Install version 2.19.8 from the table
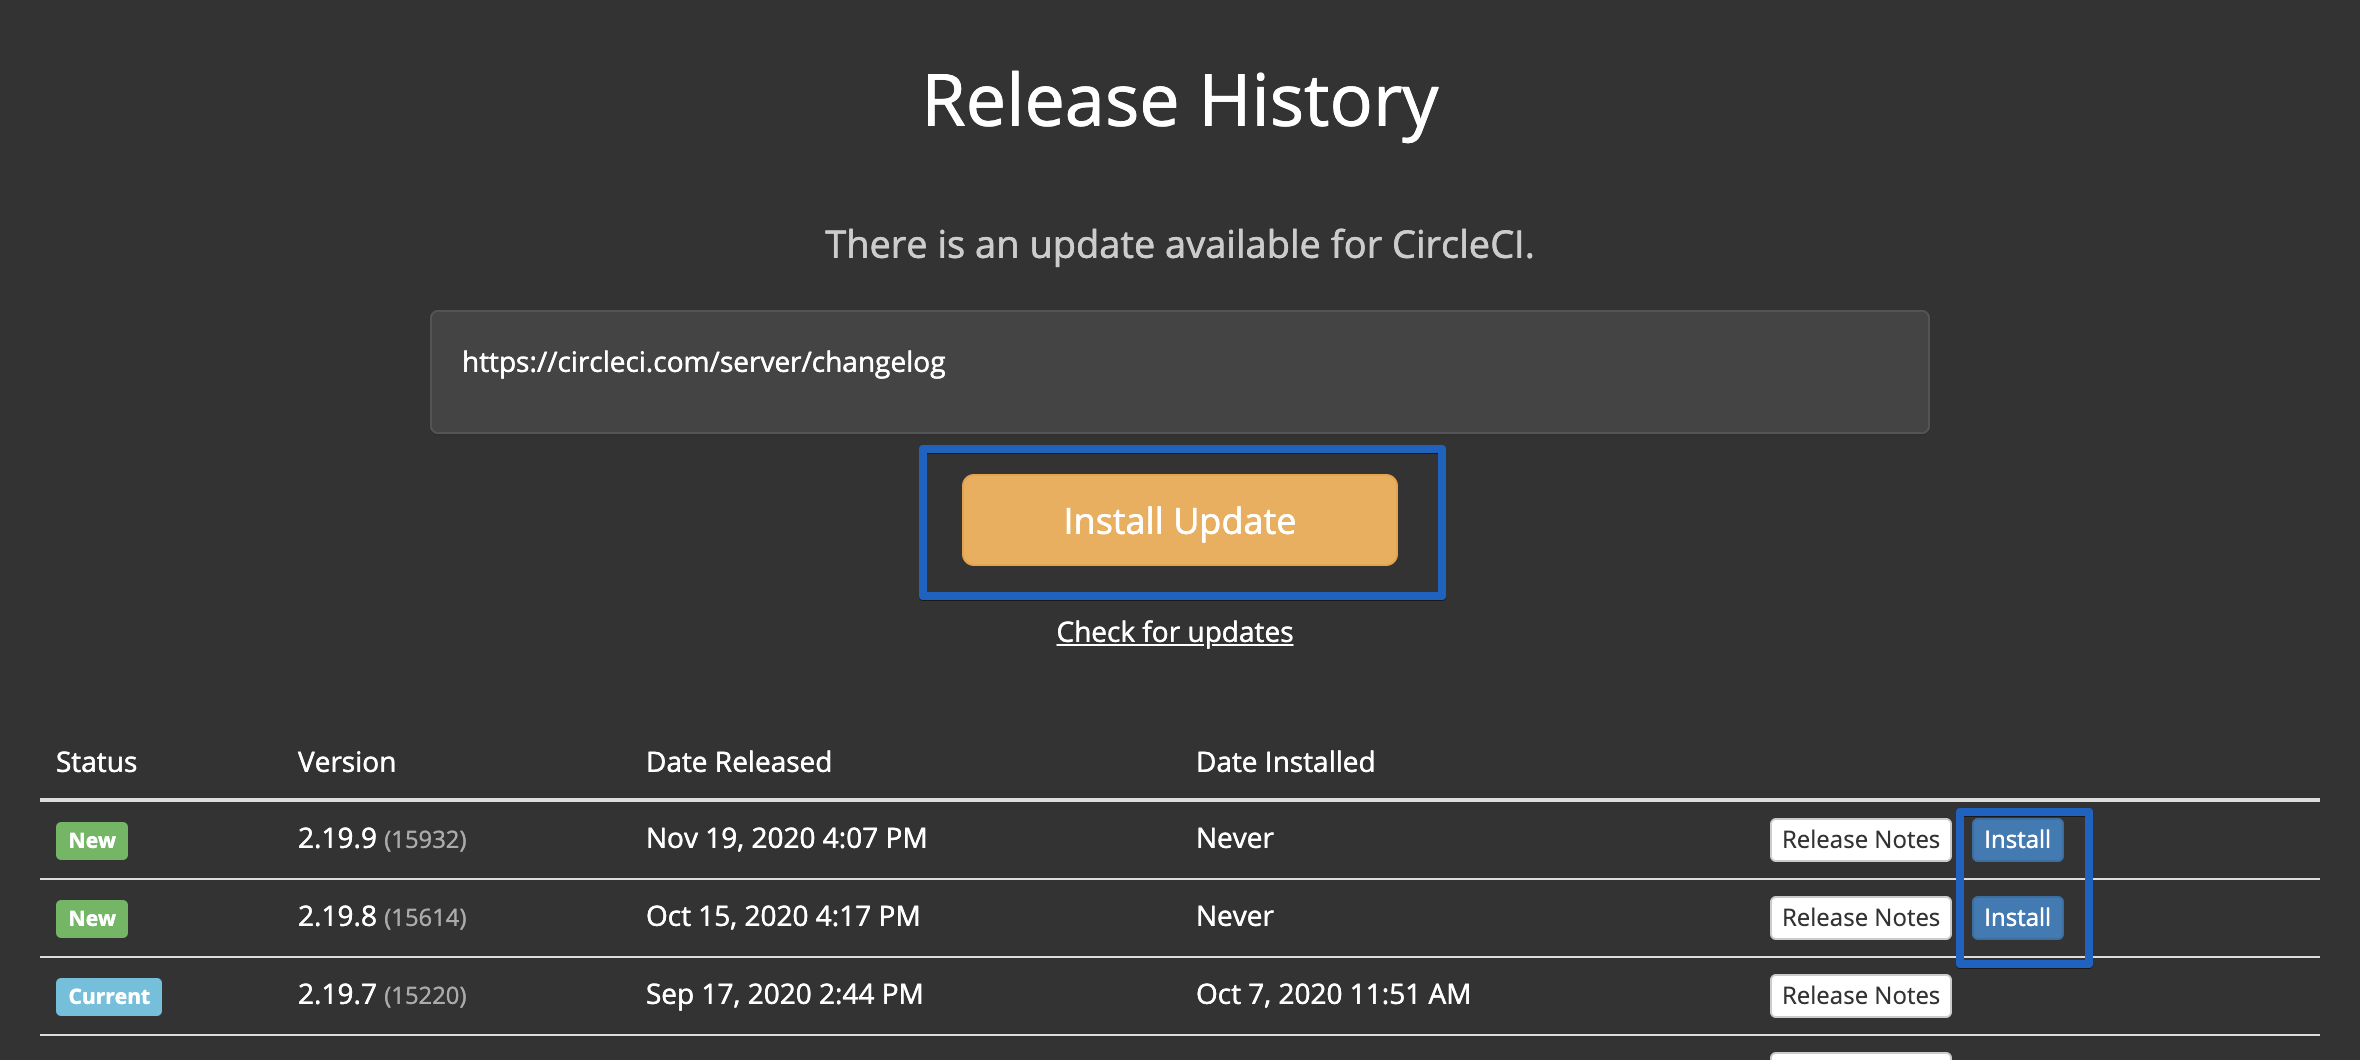2360x1060 pixels. (x=2016, y=917)
